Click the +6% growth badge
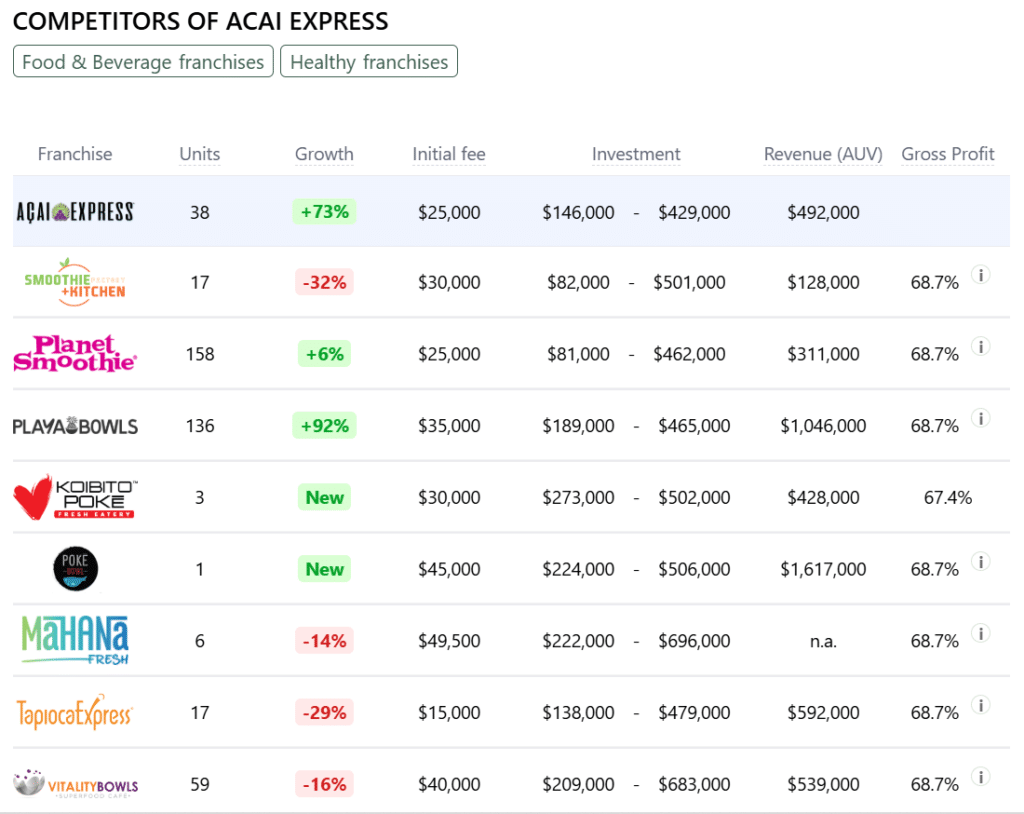Image resolution: width=1024 pixels, height=814 pixels. pos(325,354)
